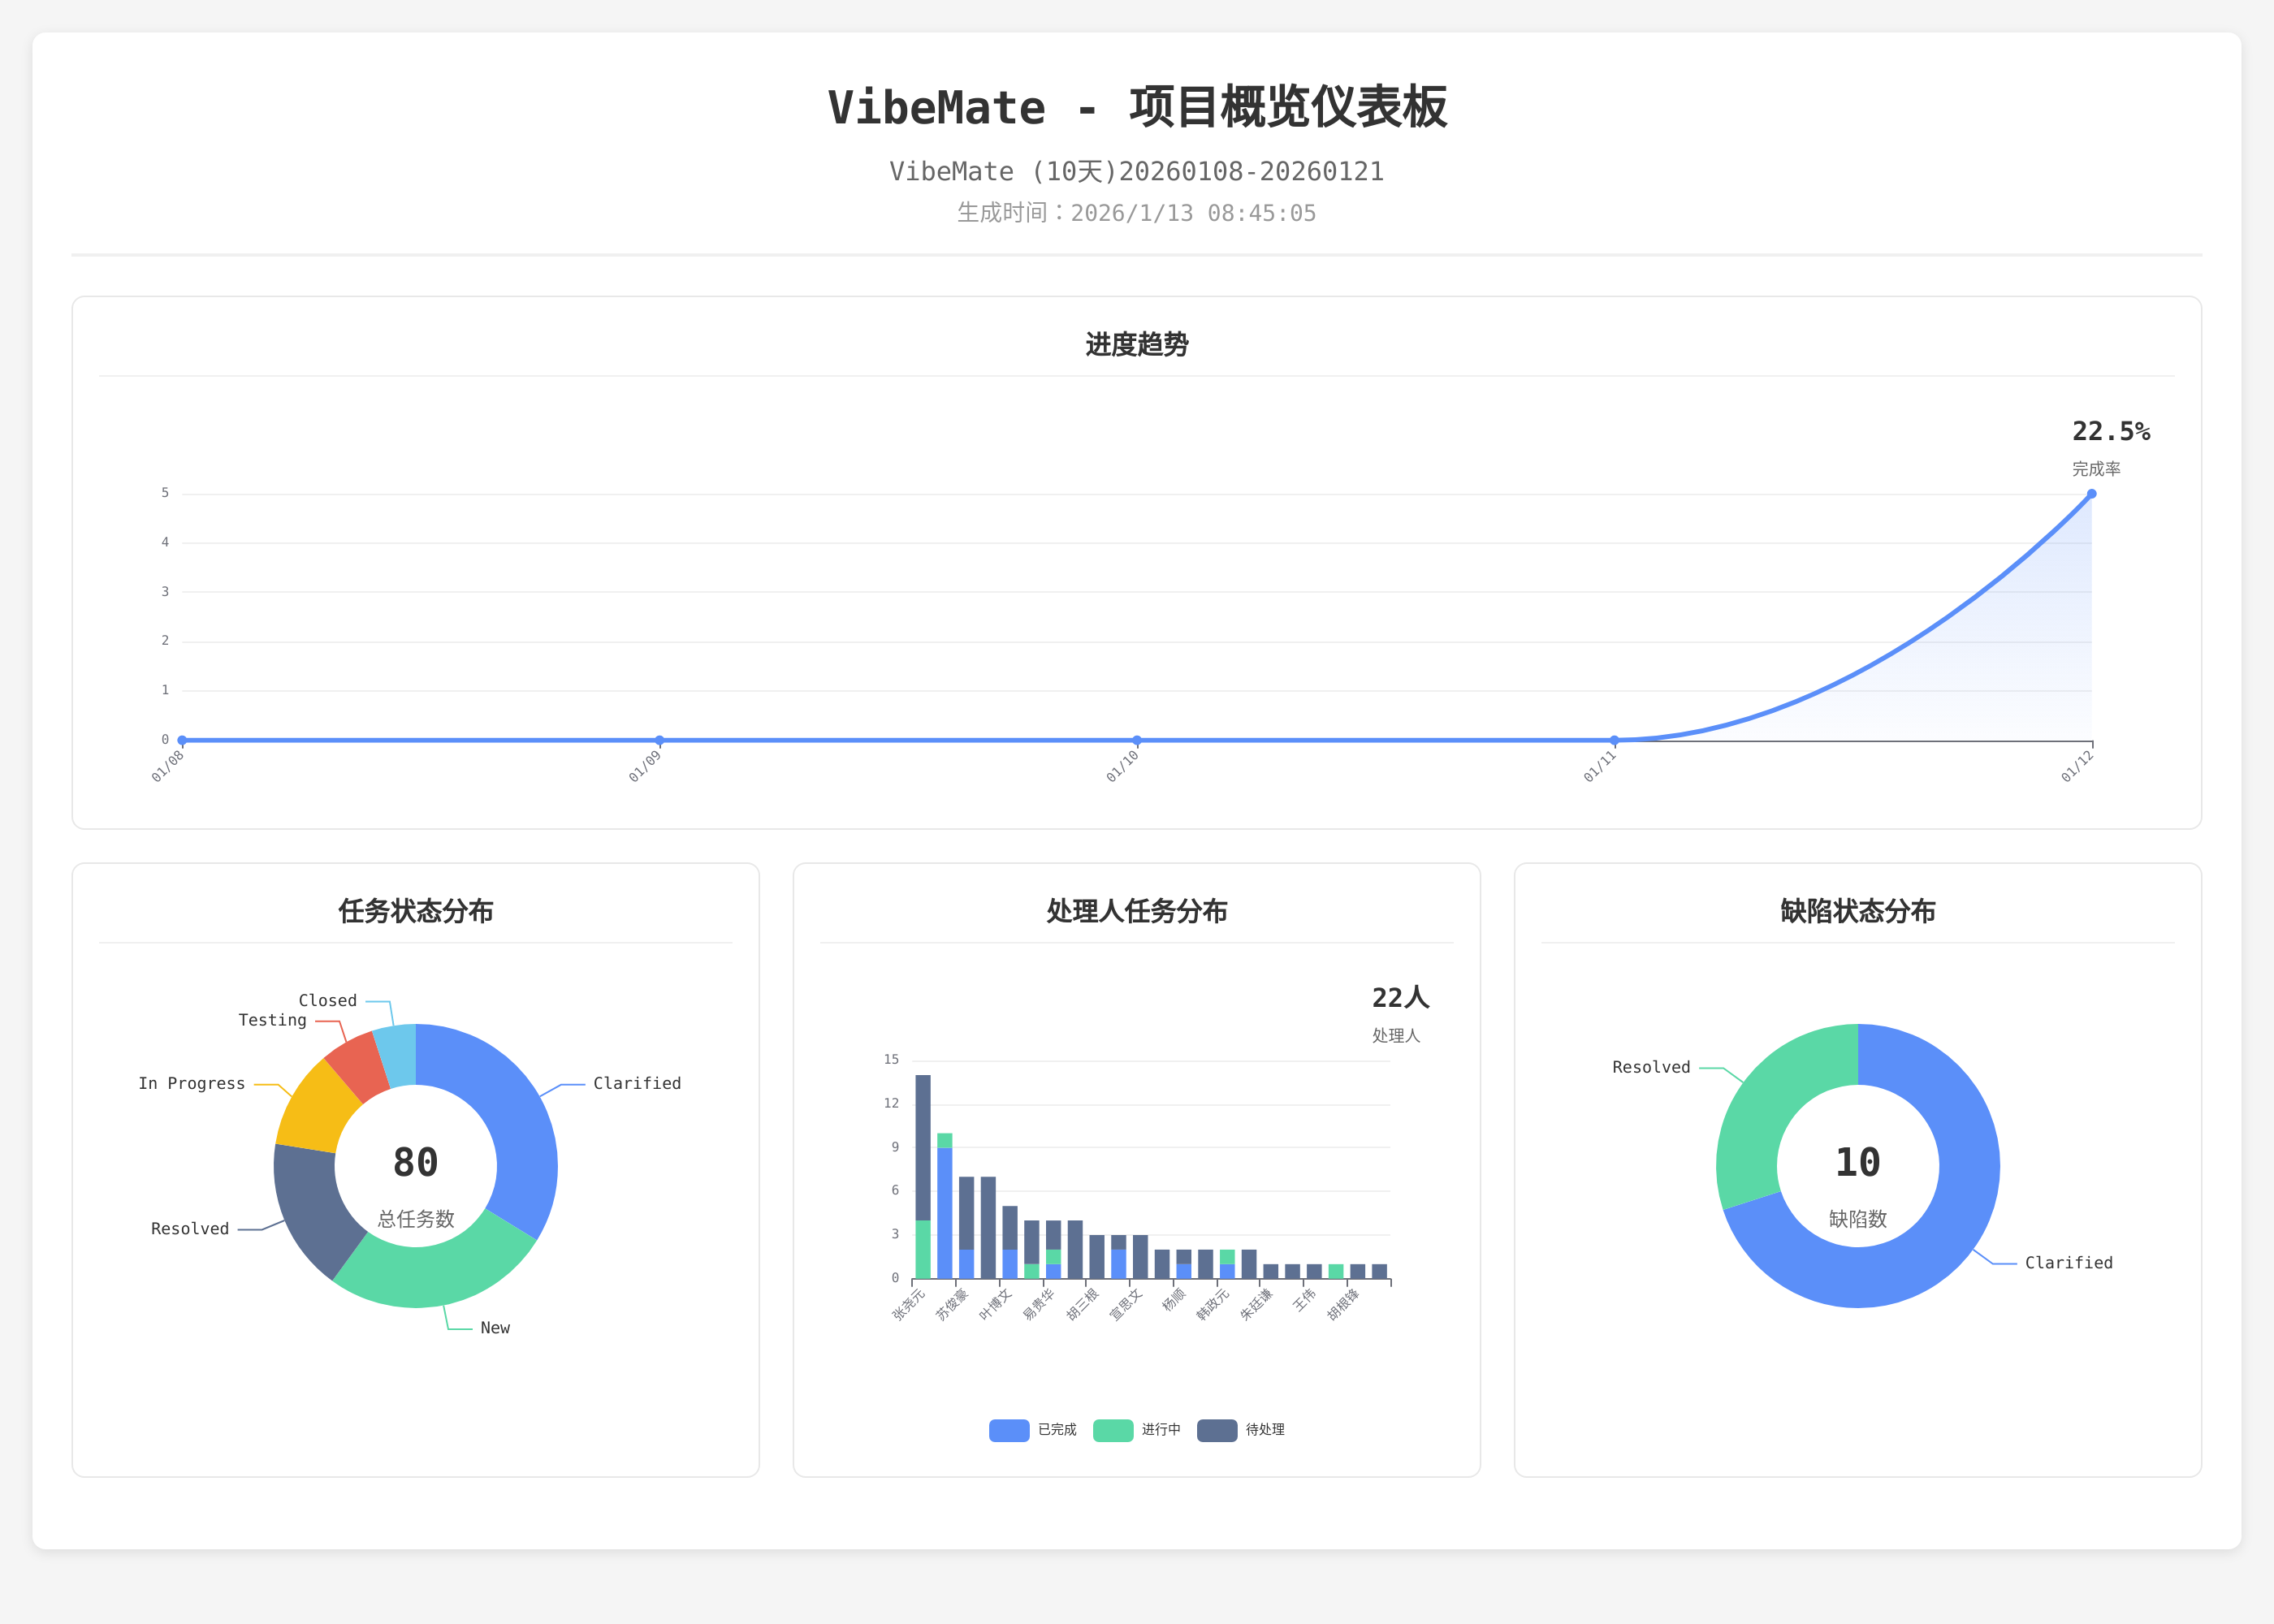
Task: Toggle the 待处理 legend series
Action: tap(1264, 1430)
